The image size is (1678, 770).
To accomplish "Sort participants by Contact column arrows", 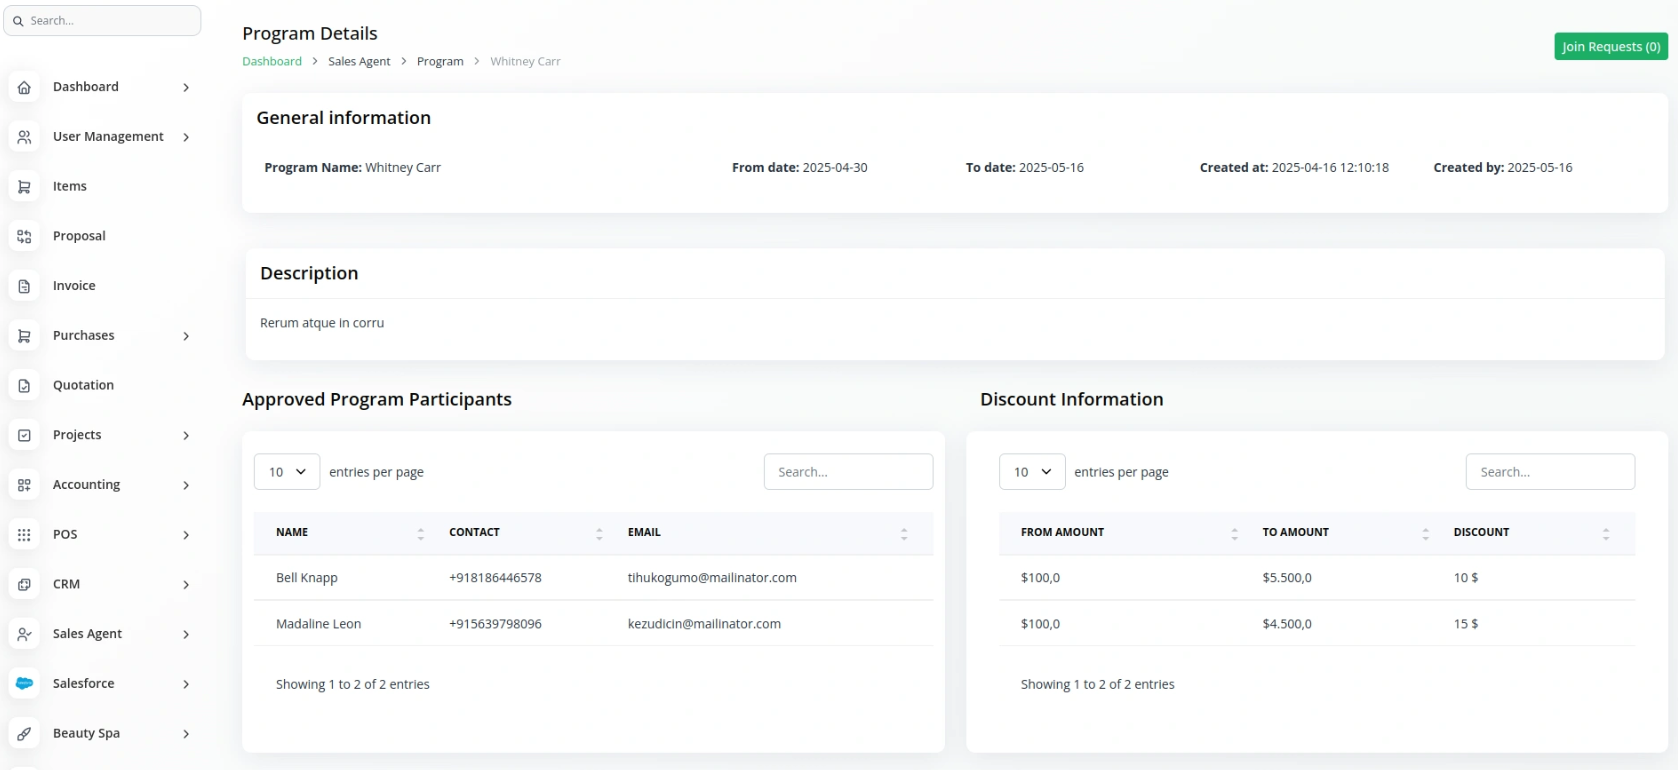I will click(599, 534).
